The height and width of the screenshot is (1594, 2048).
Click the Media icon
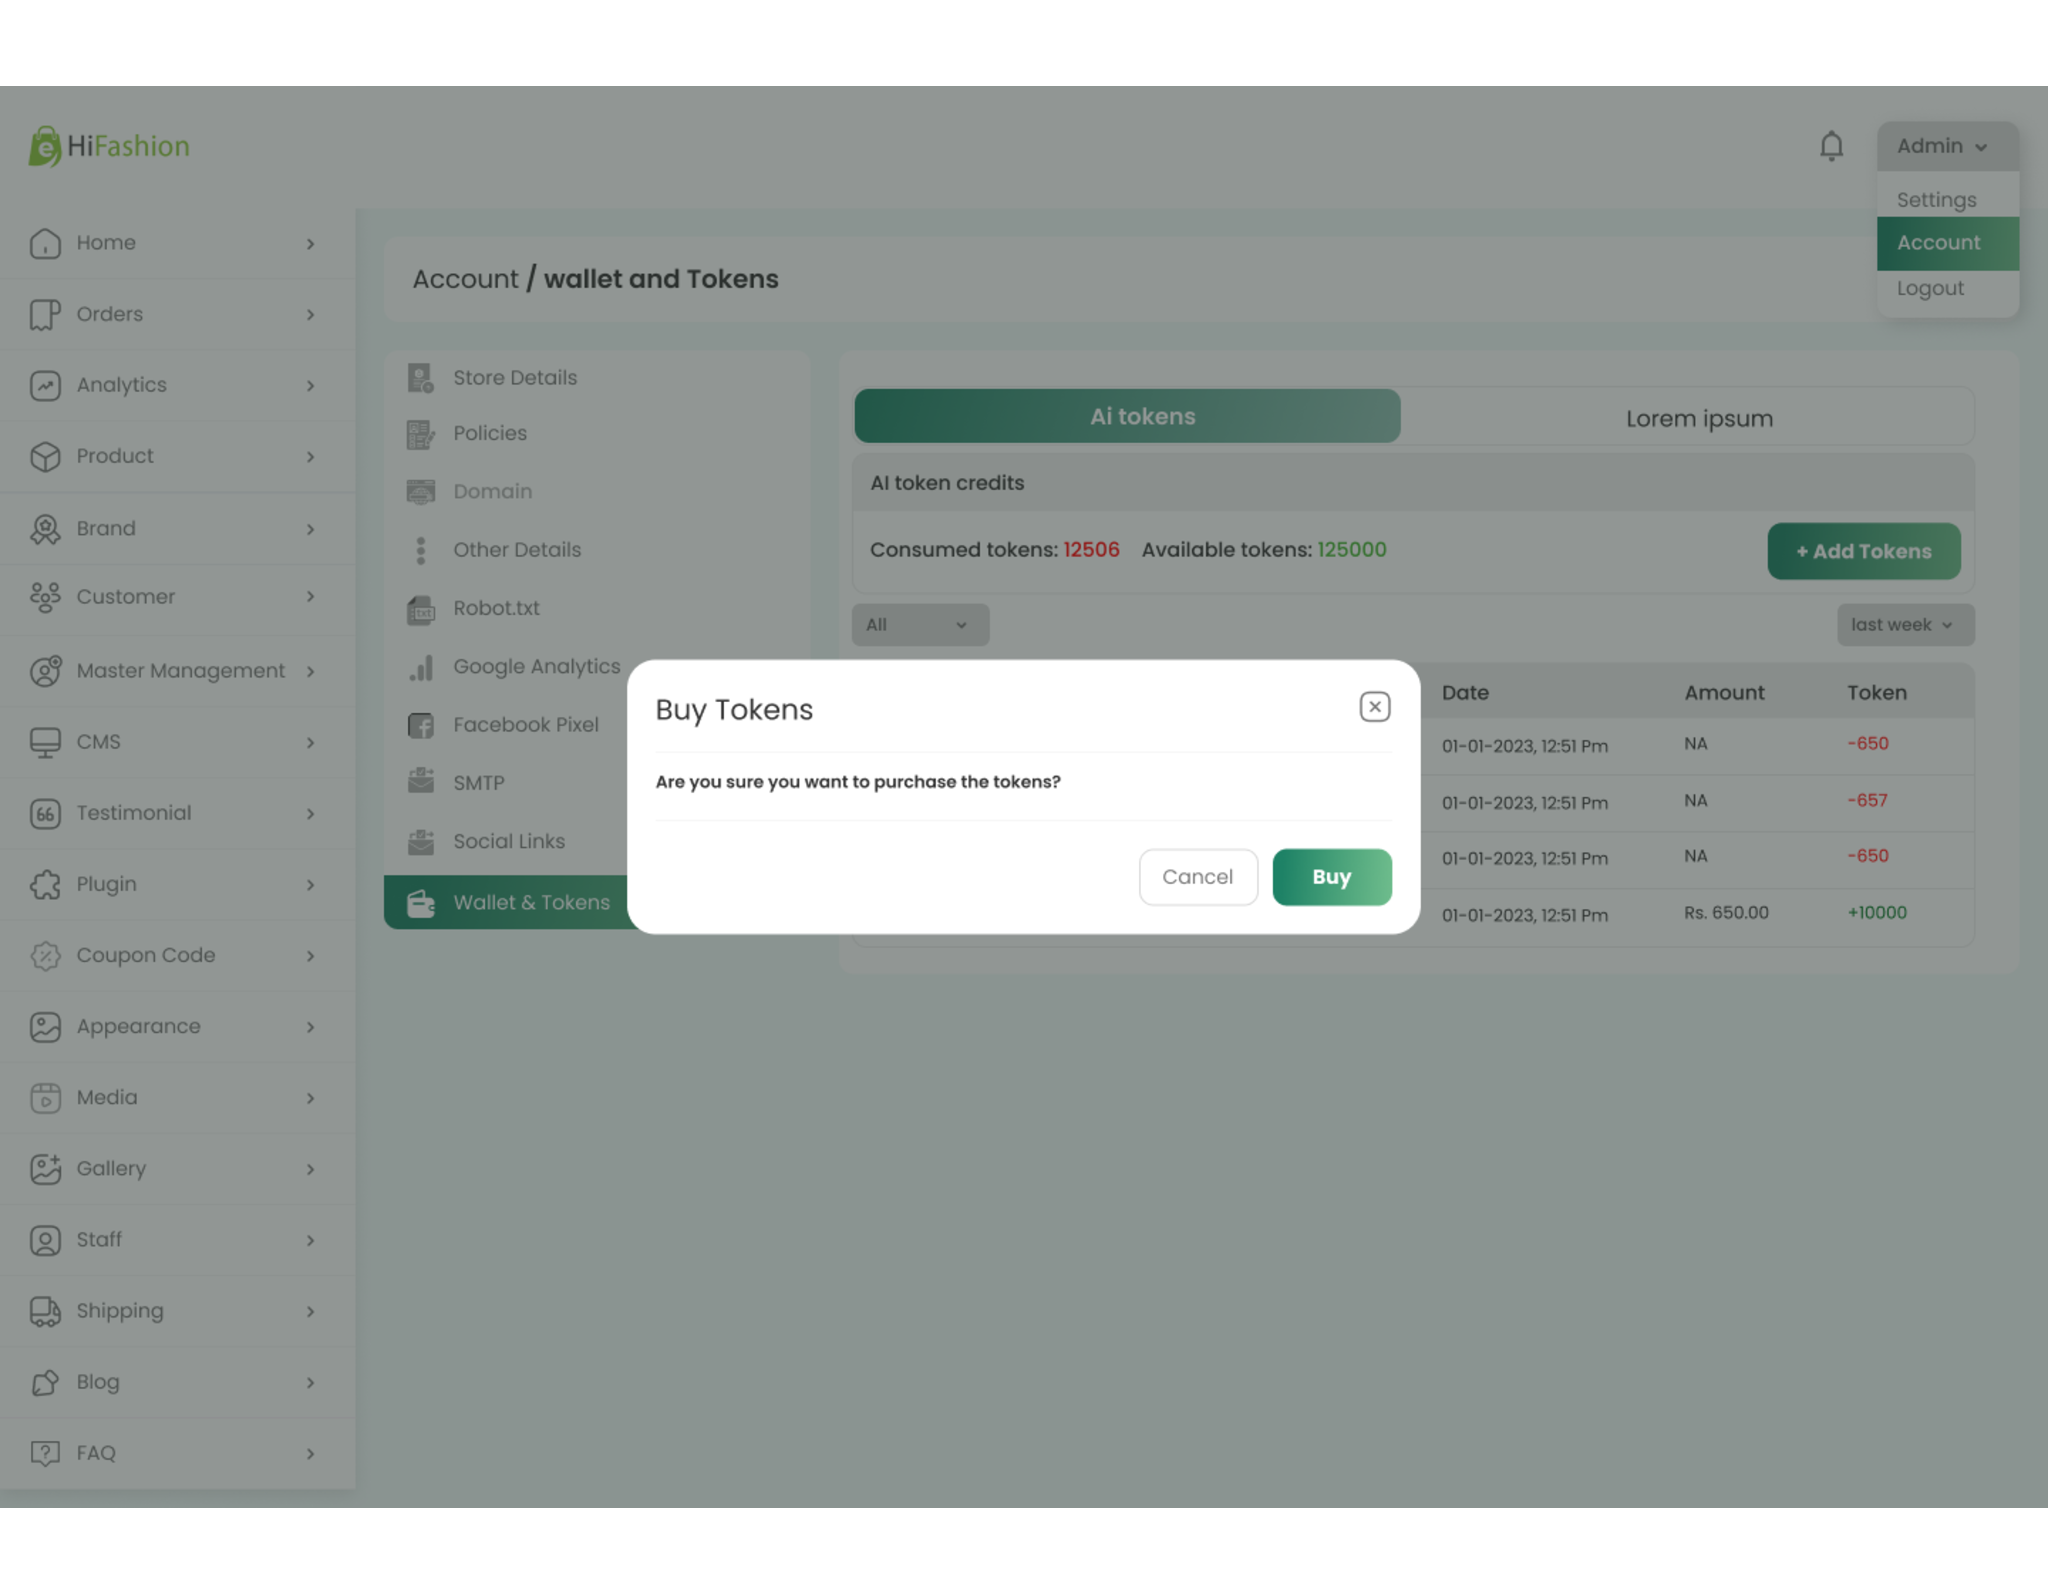coord(45,1098)
